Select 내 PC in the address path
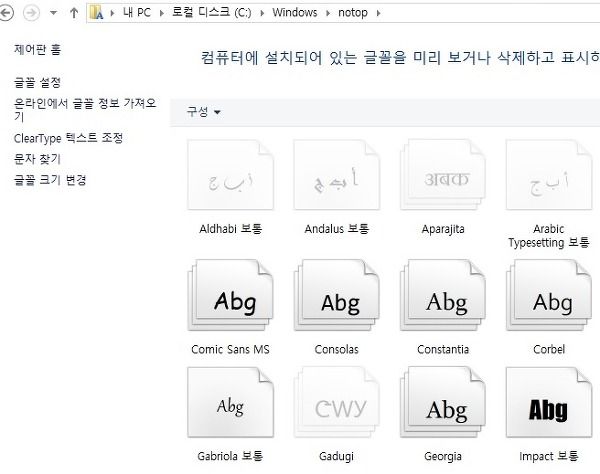The image size is (600, 474). [x=137, y=13]
